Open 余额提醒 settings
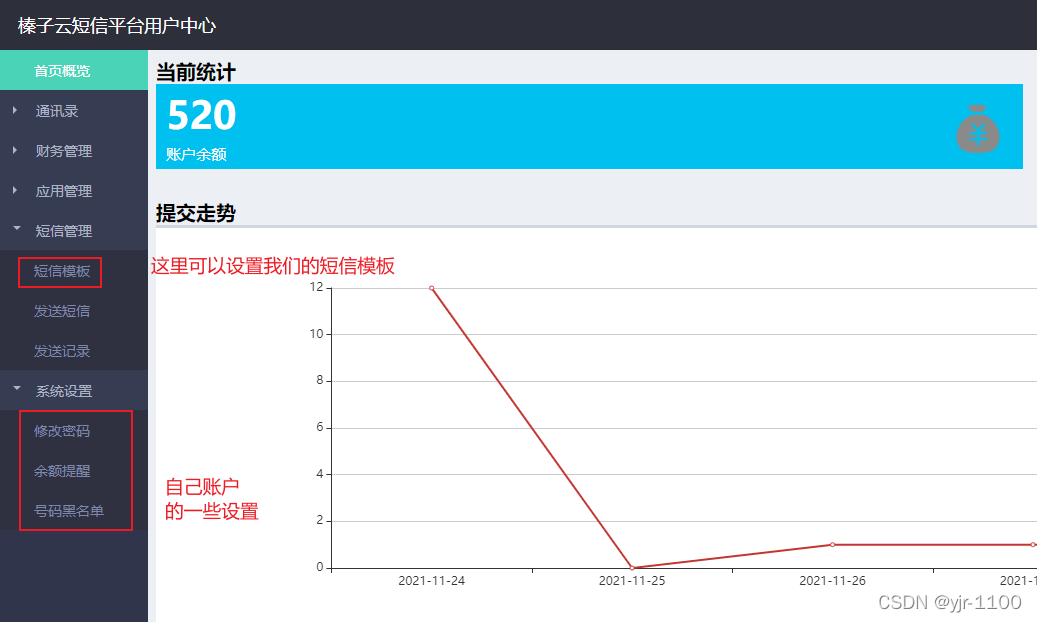The image size is (1037, 622). point(62,471)
